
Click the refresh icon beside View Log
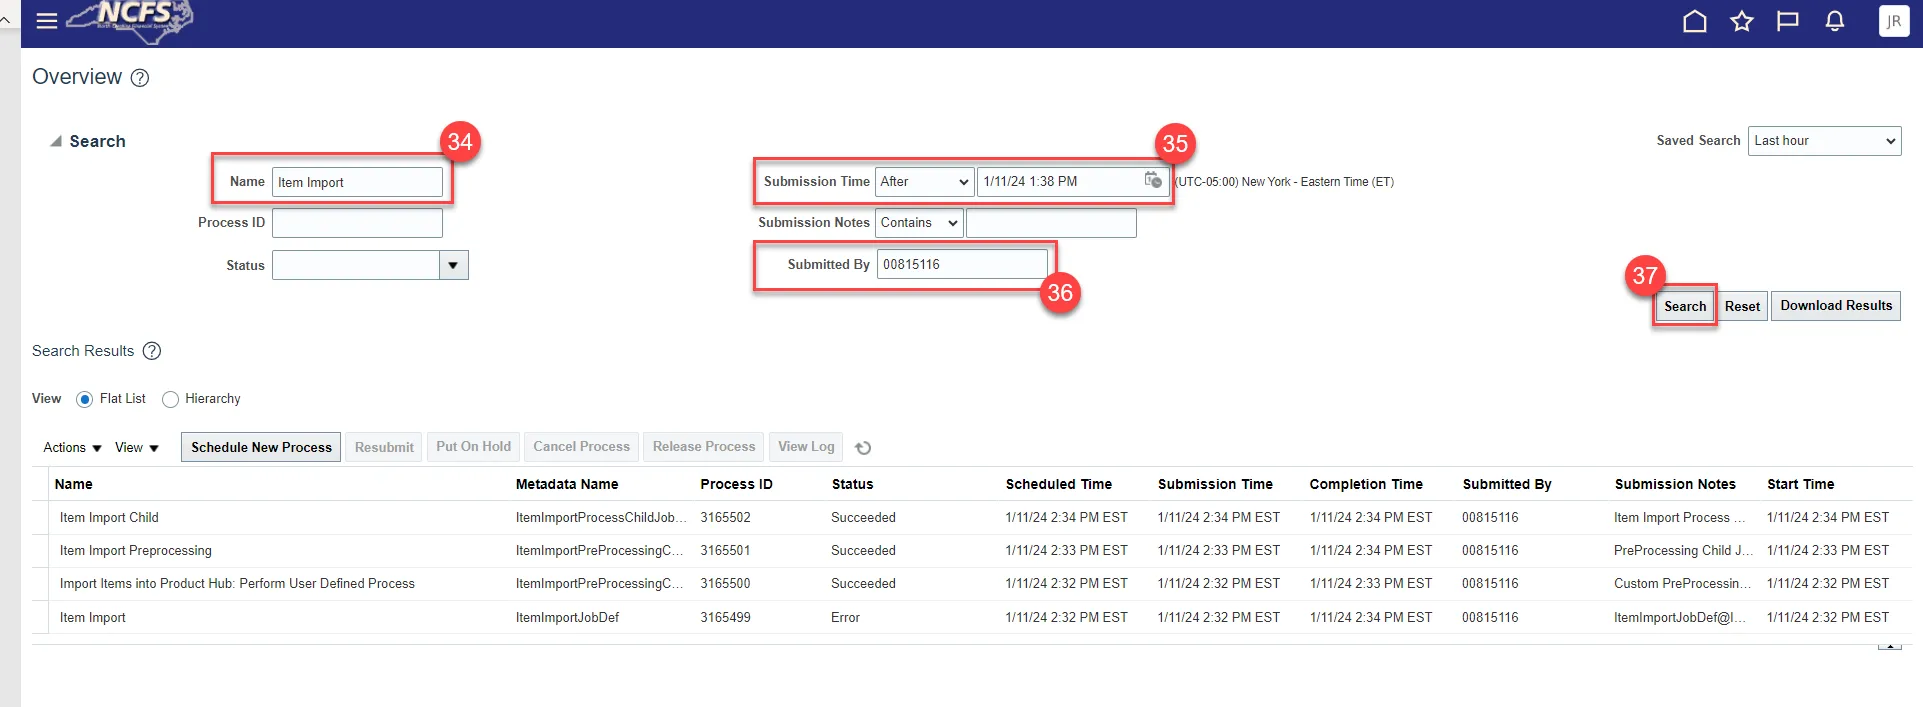pos(863,448)
